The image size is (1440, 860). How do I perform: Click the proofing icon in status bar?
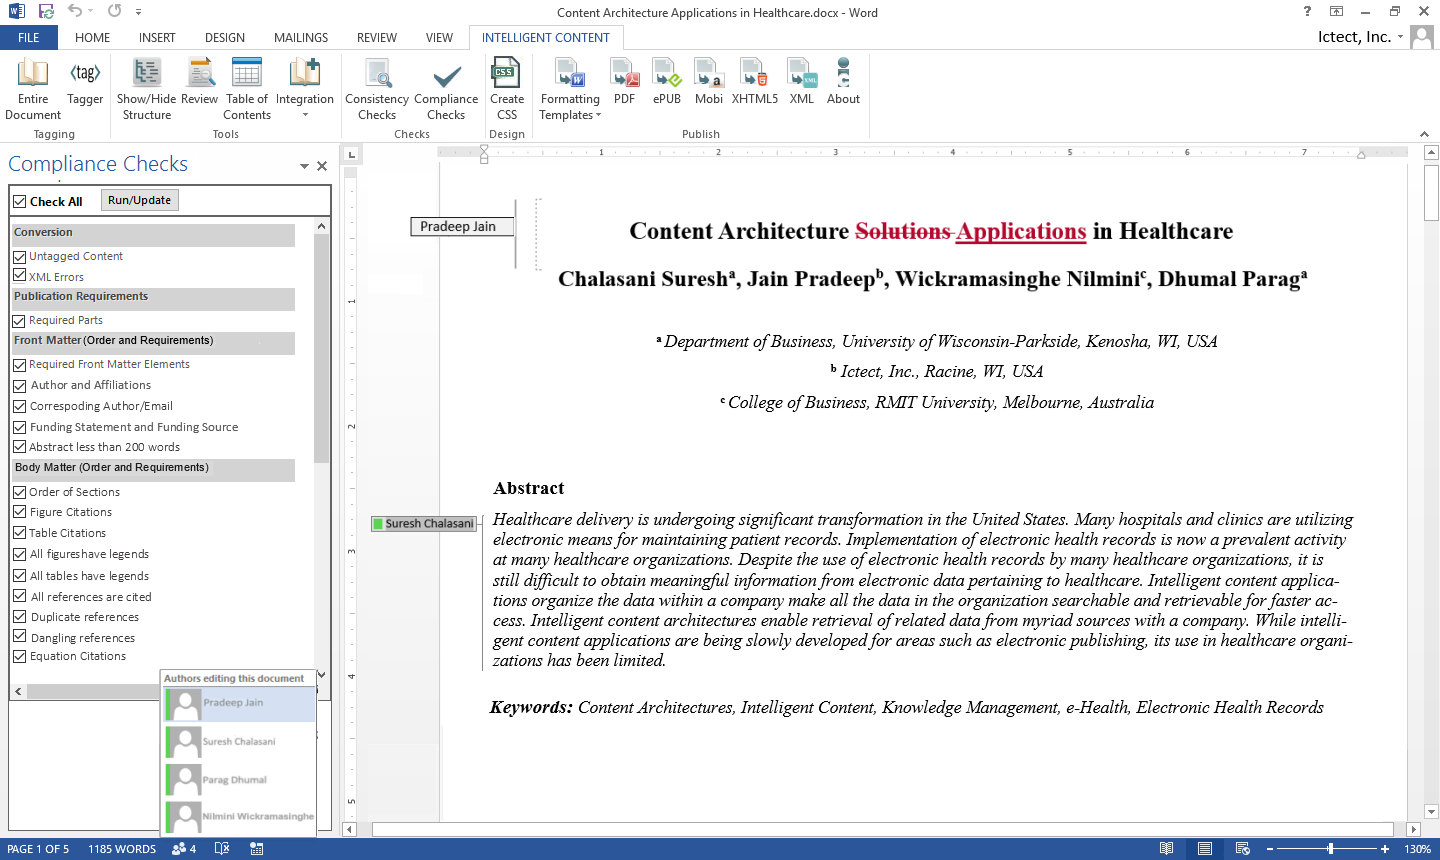pos(222,849)
